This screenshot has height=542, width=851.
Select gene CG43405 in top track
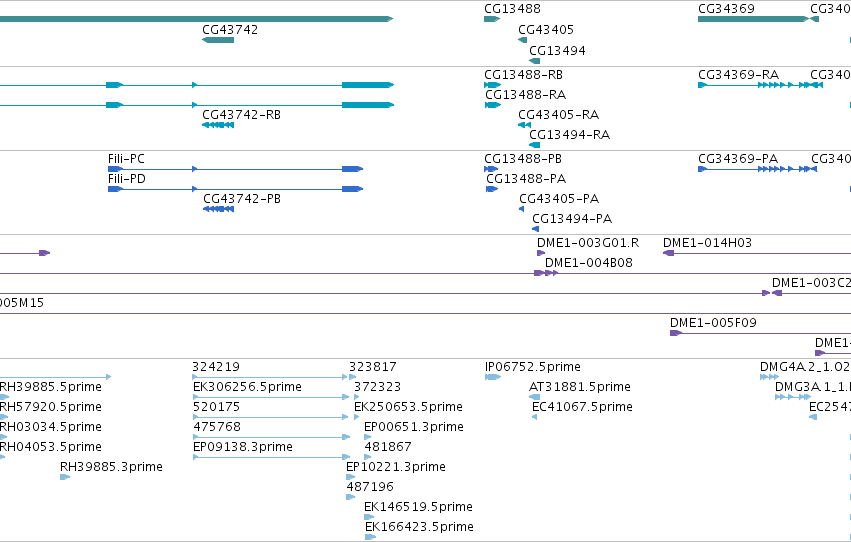[x=523, y=40]
